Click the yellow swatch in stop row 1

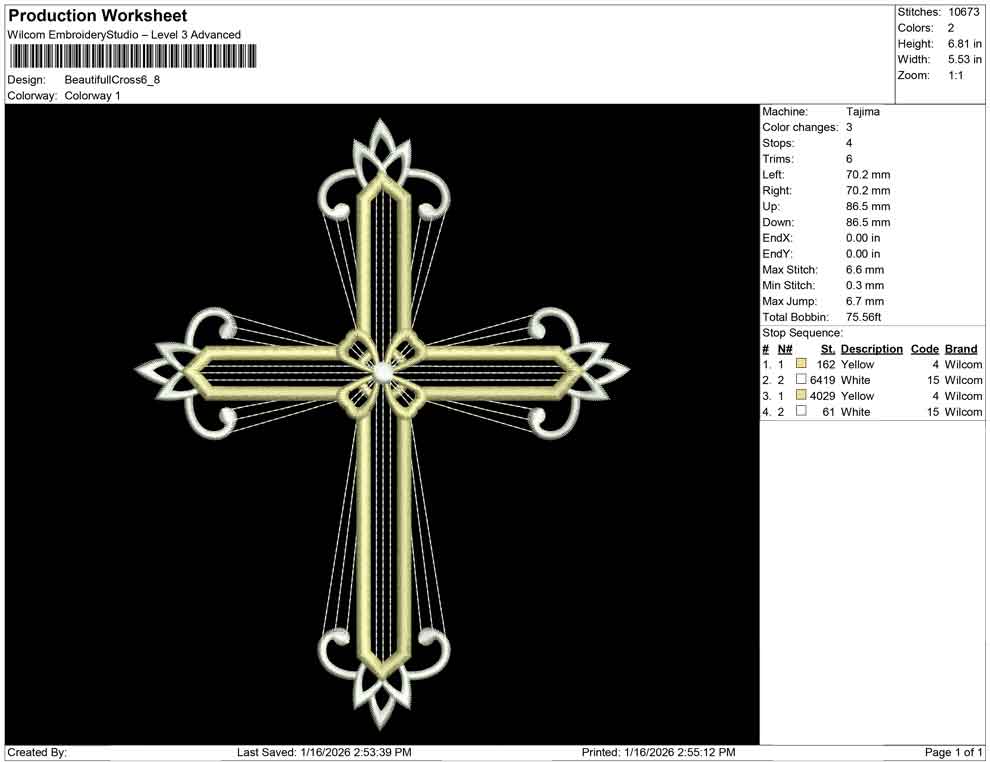point(799,364)
